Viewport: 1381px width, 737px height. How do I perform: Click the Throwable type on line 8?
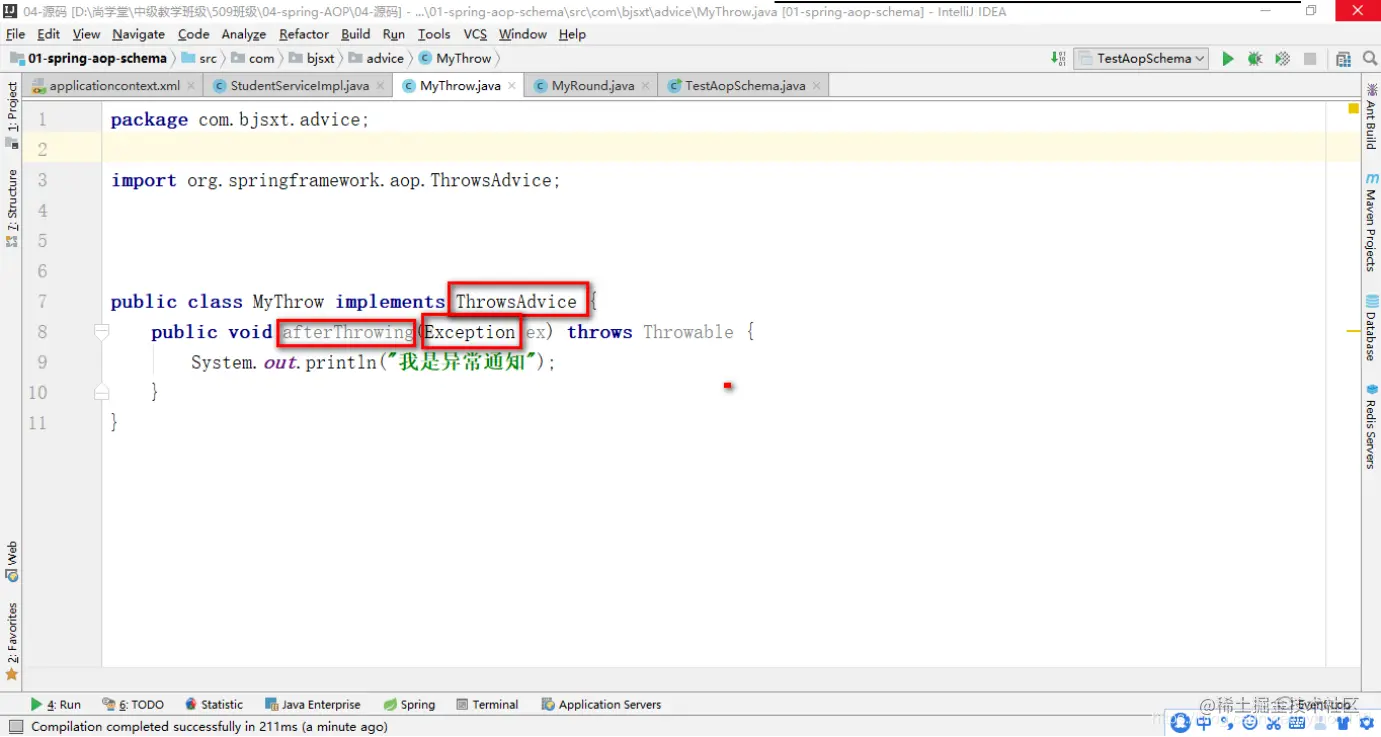coord(688,332)
